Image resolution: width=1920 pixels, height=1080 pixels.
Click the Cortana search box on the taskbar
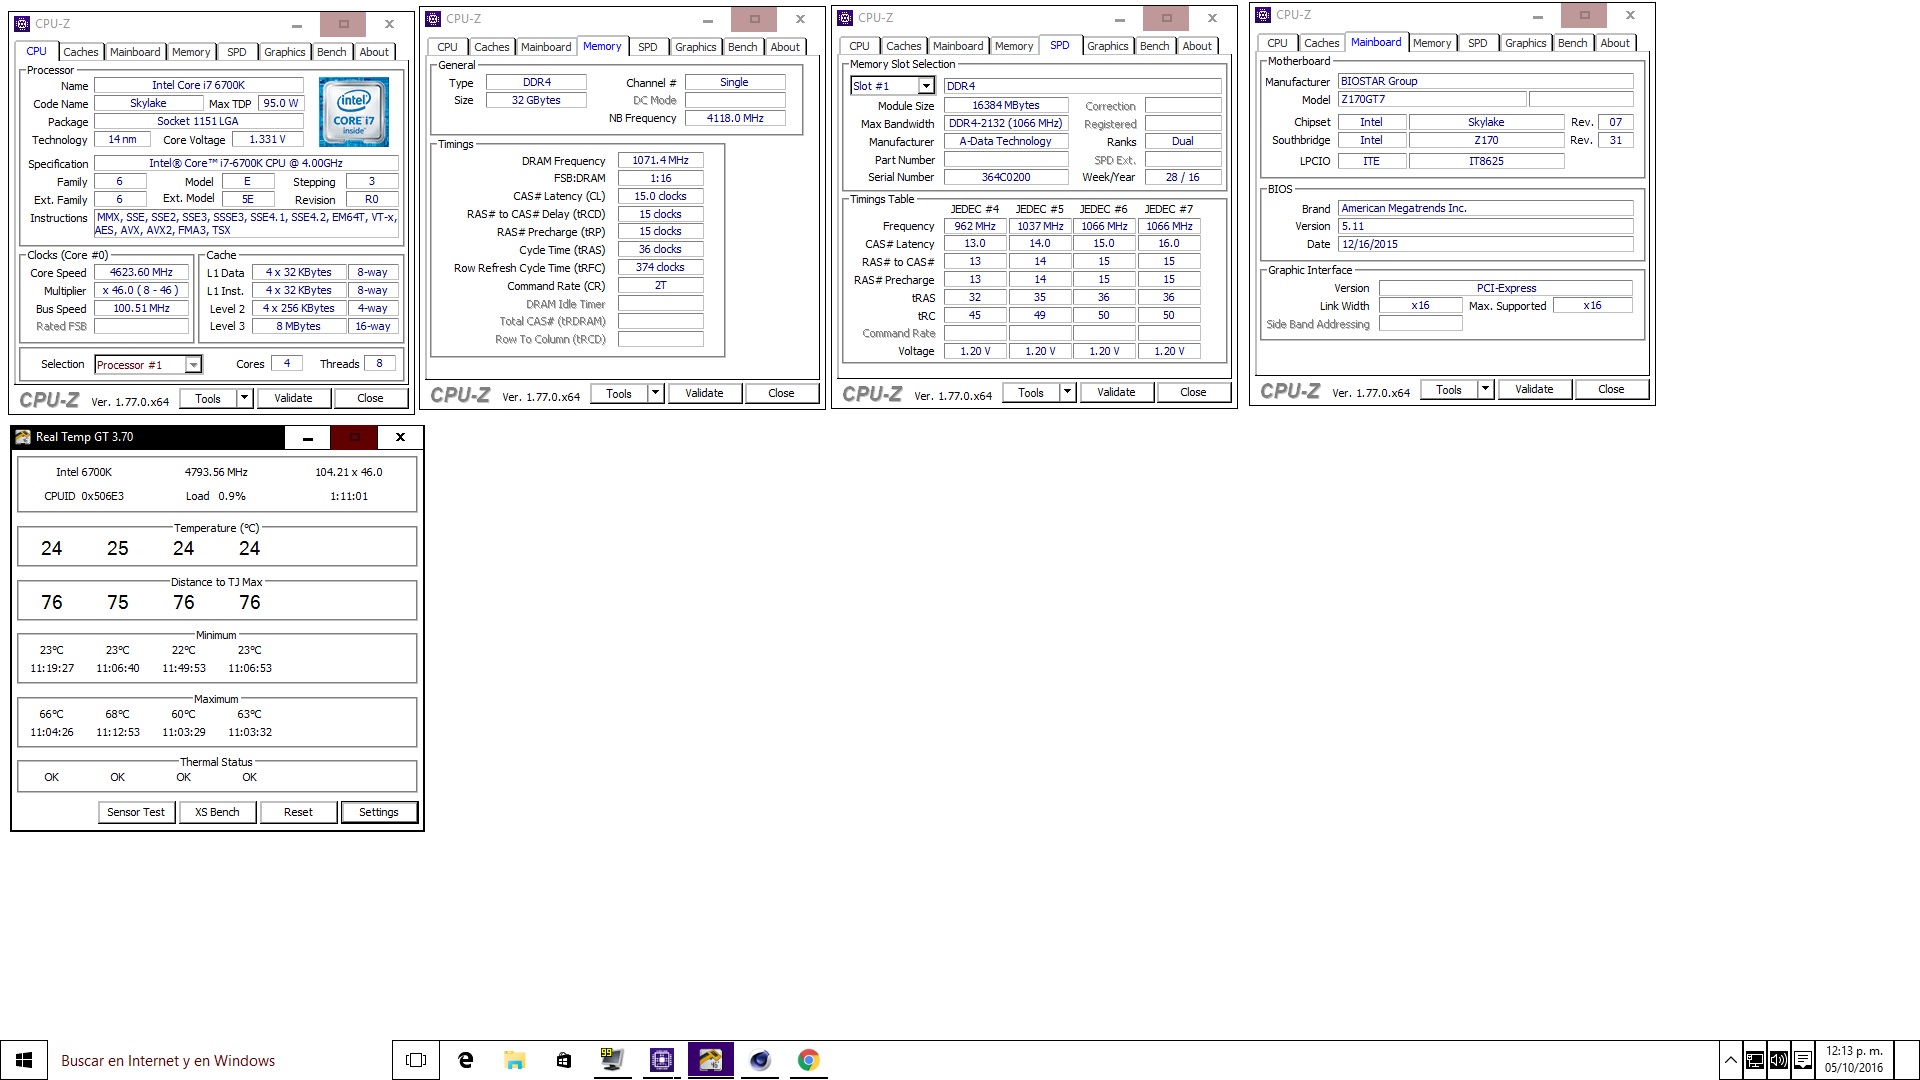pyautogui.click(x=220, y=1060)
